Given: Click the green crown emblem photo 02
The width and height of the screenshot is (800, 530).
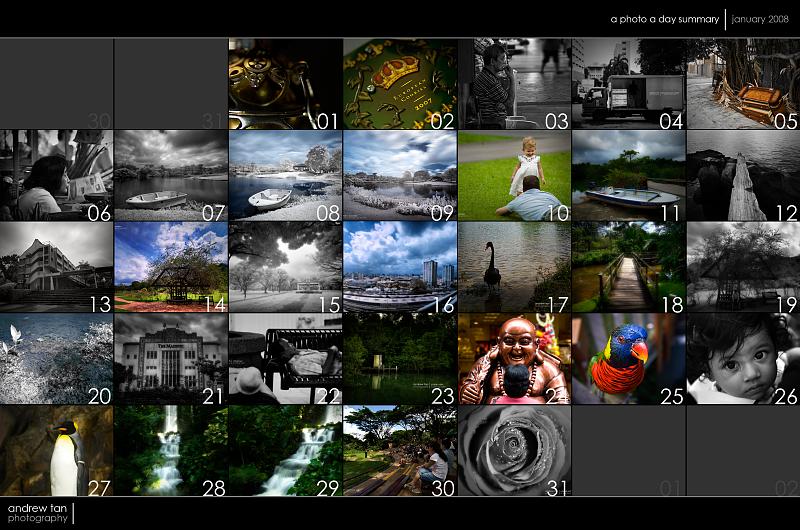Looking at the screenshot, I should click(400, 84).
